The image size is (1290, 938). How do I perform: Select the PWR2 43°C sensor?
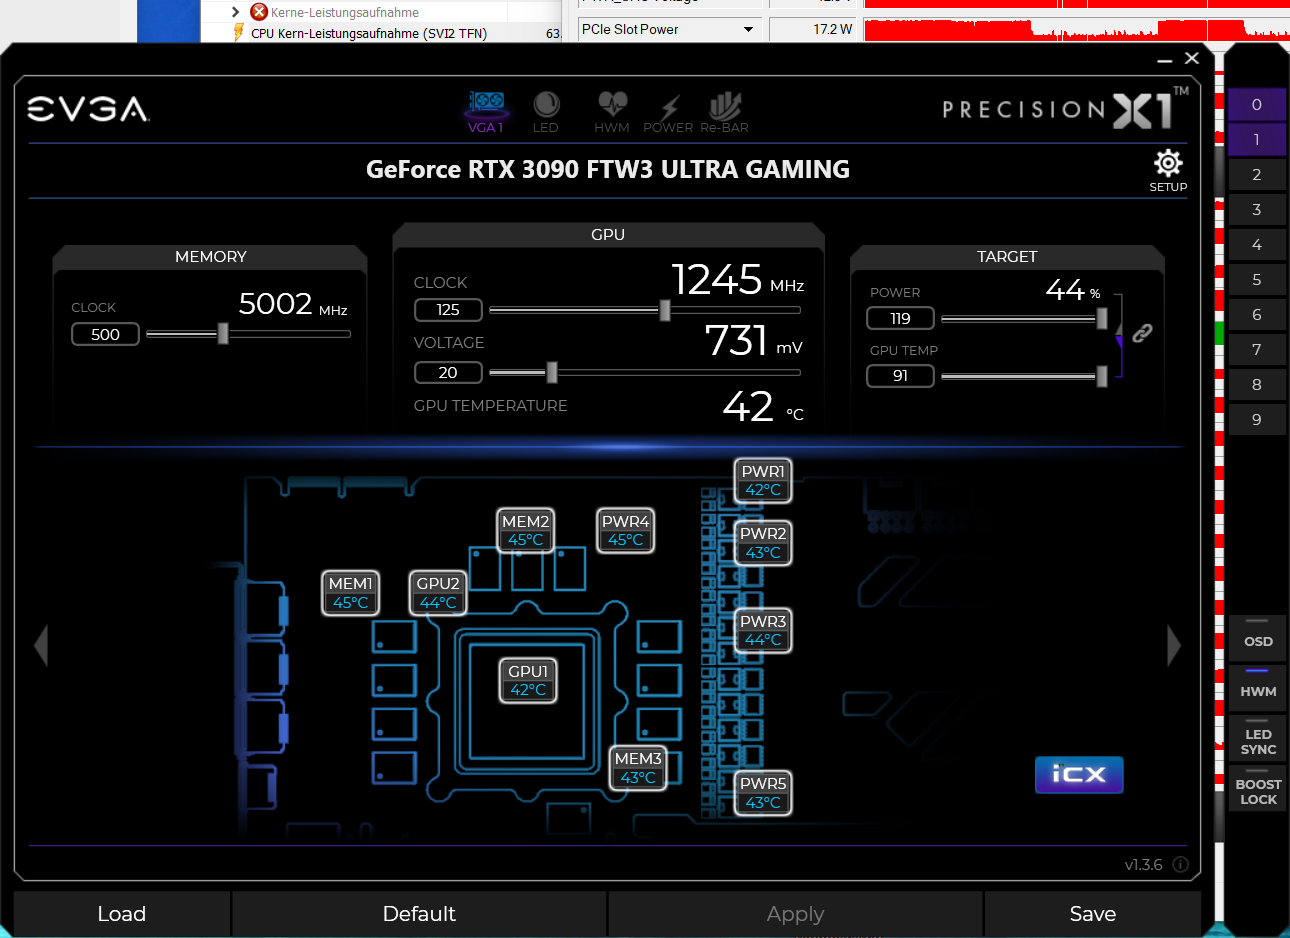click(763, 543)
